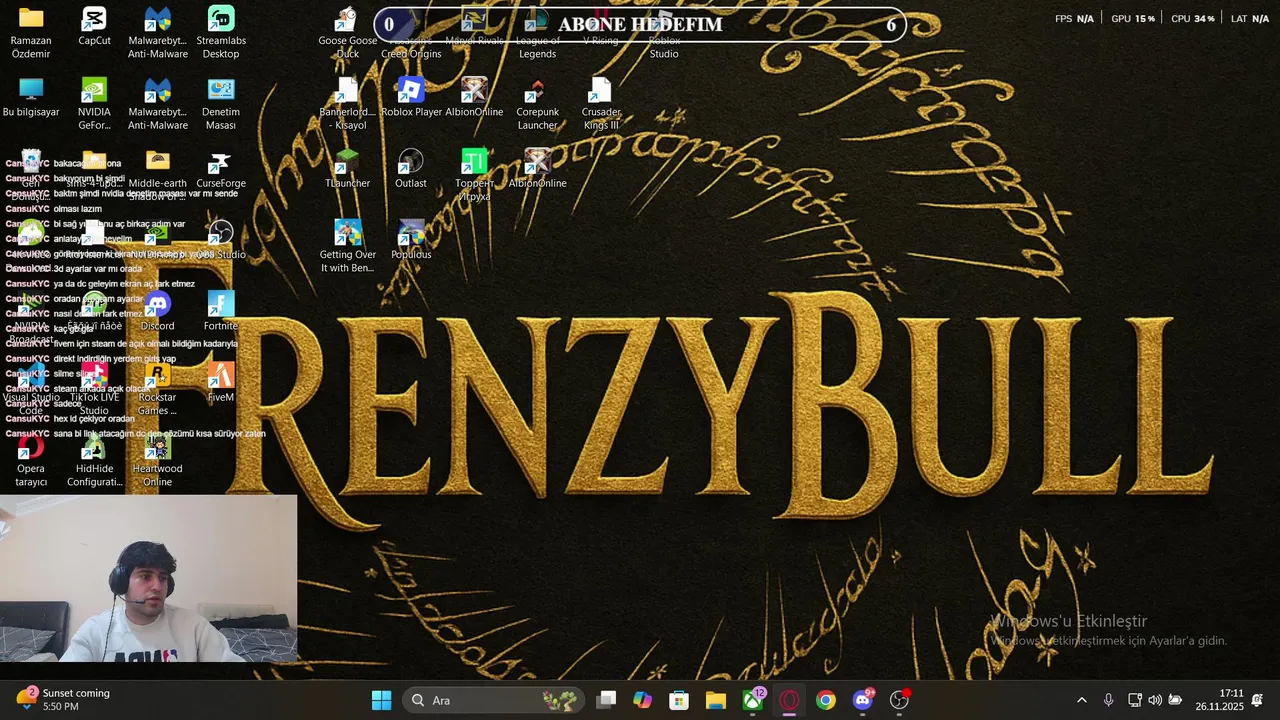Select the Middle-earth Shadow folder
Image resolution: width=1280 pixels, height=720 pixels.
coord(158,176)
